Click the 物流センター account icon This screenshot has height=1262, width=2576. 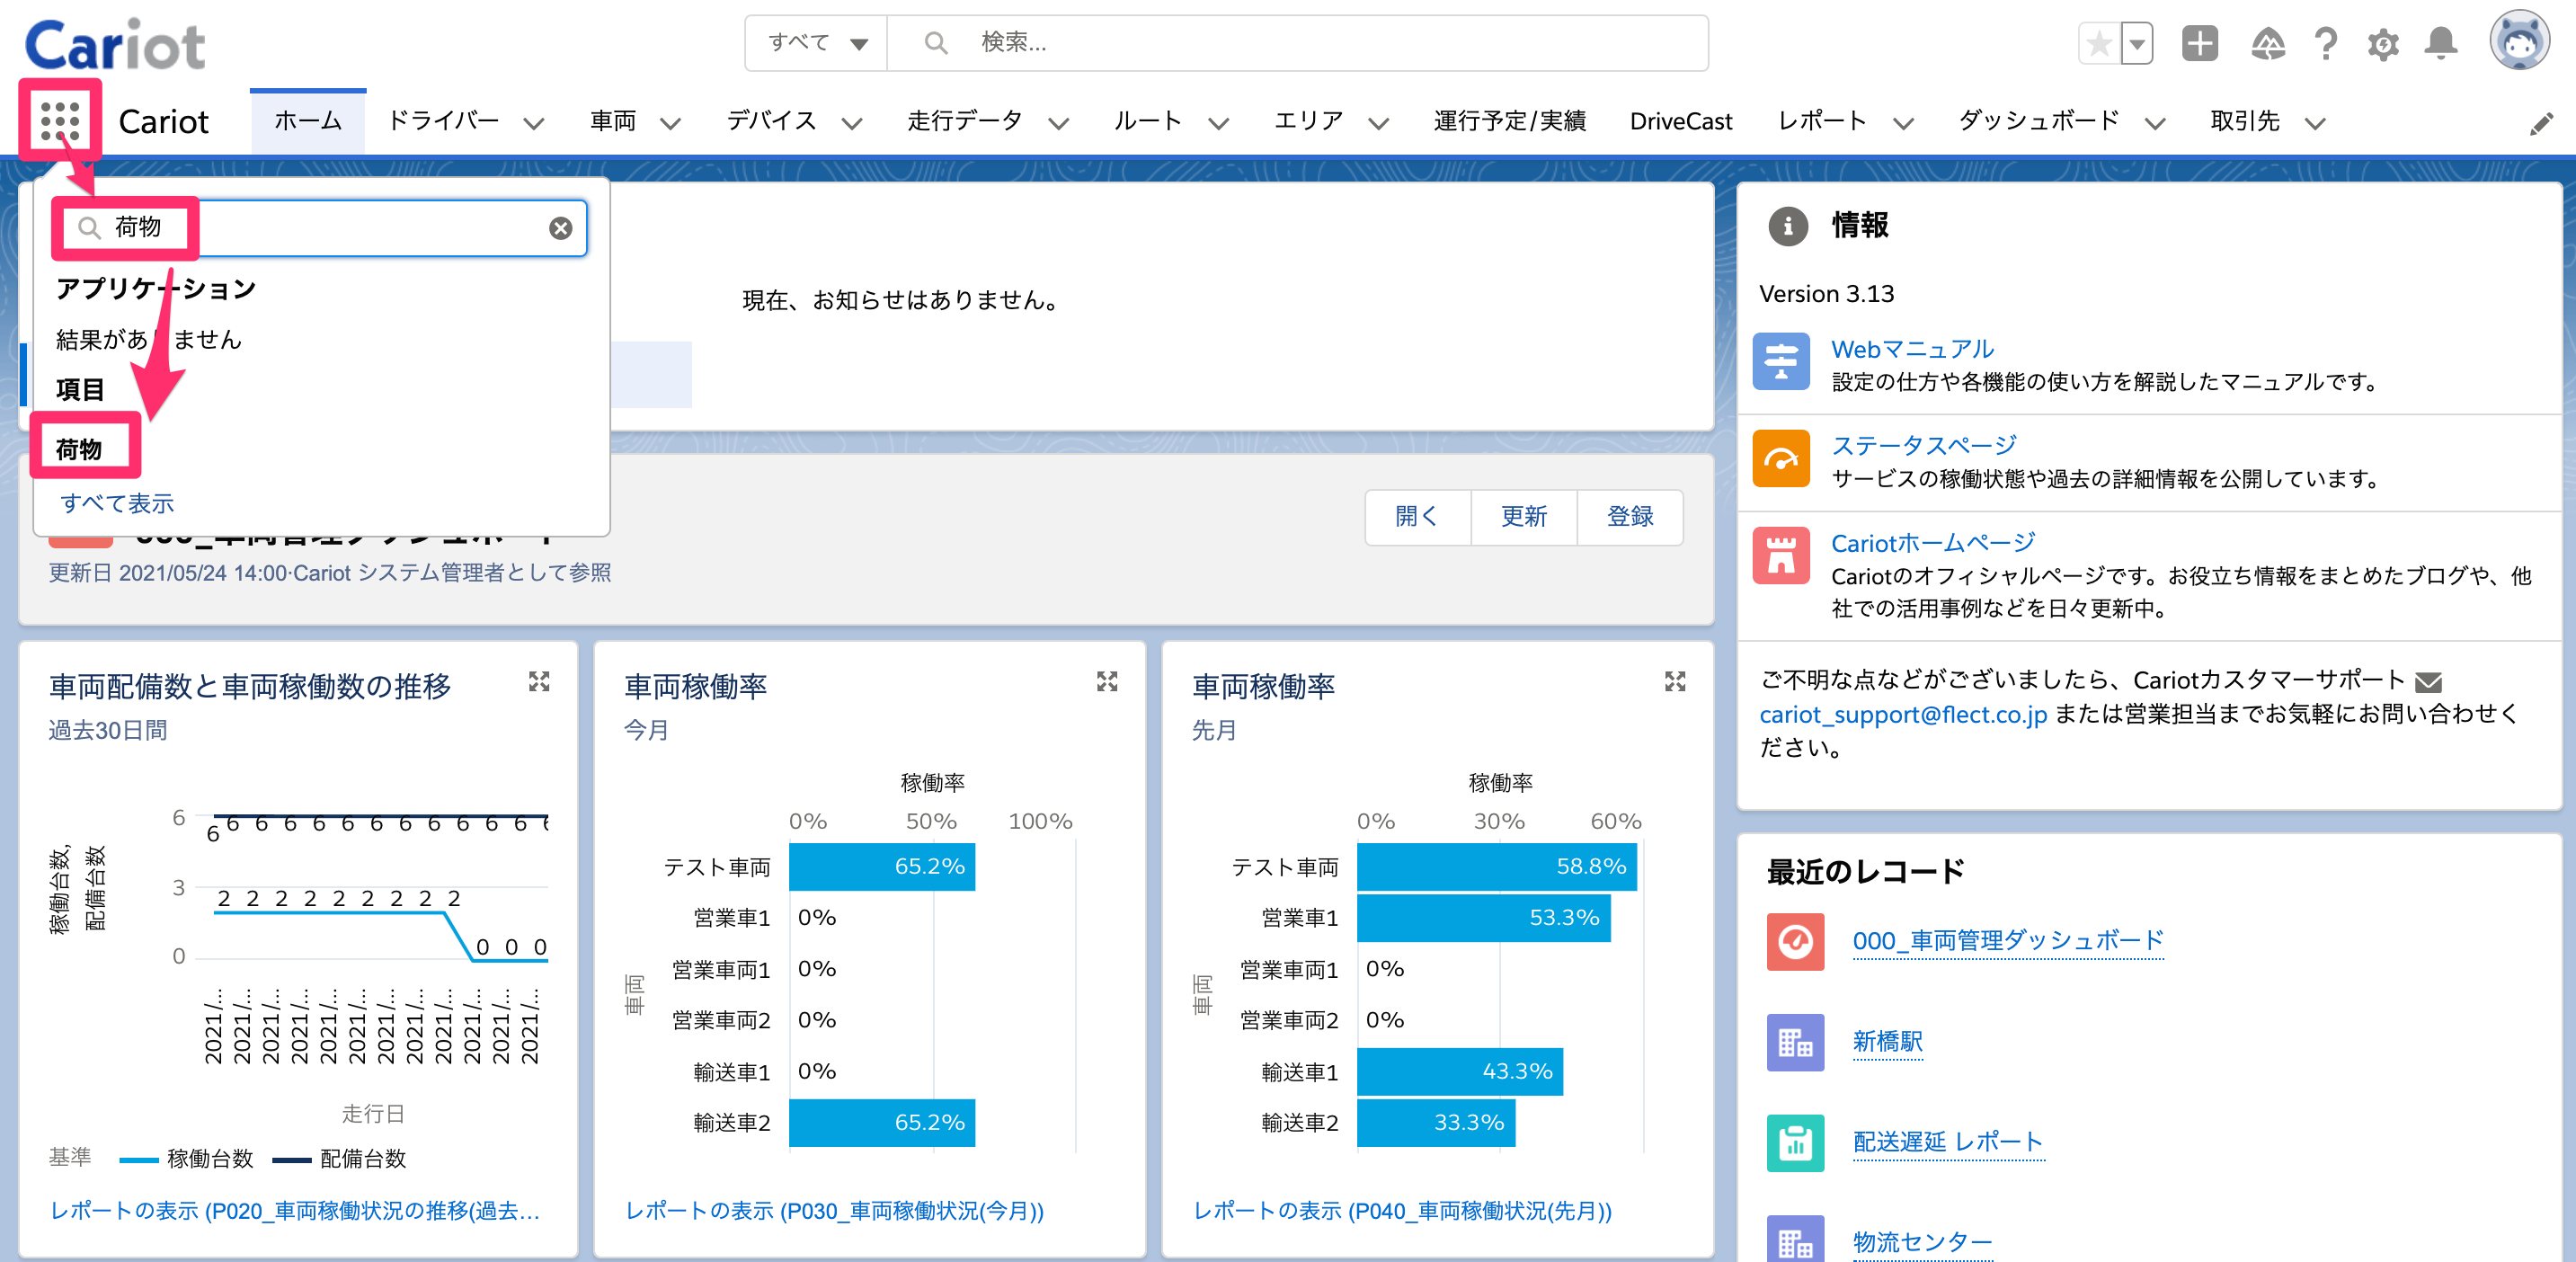(x=1795, y=1240)
